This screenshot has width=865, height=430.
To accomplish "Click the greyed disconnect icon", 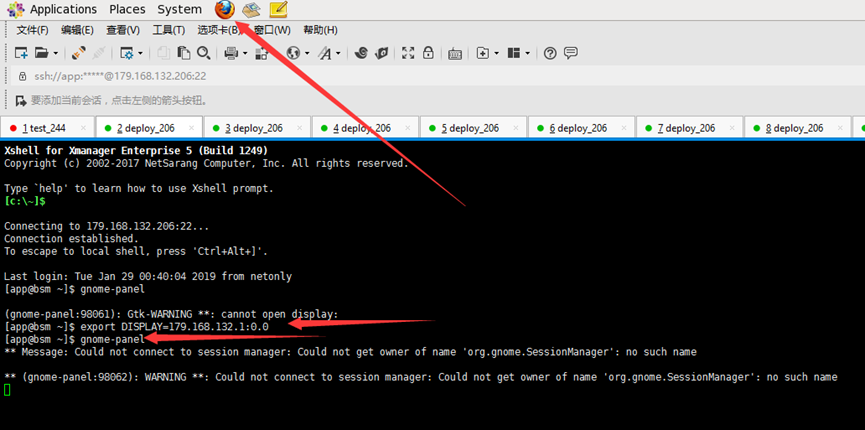I will click(99, 53).
